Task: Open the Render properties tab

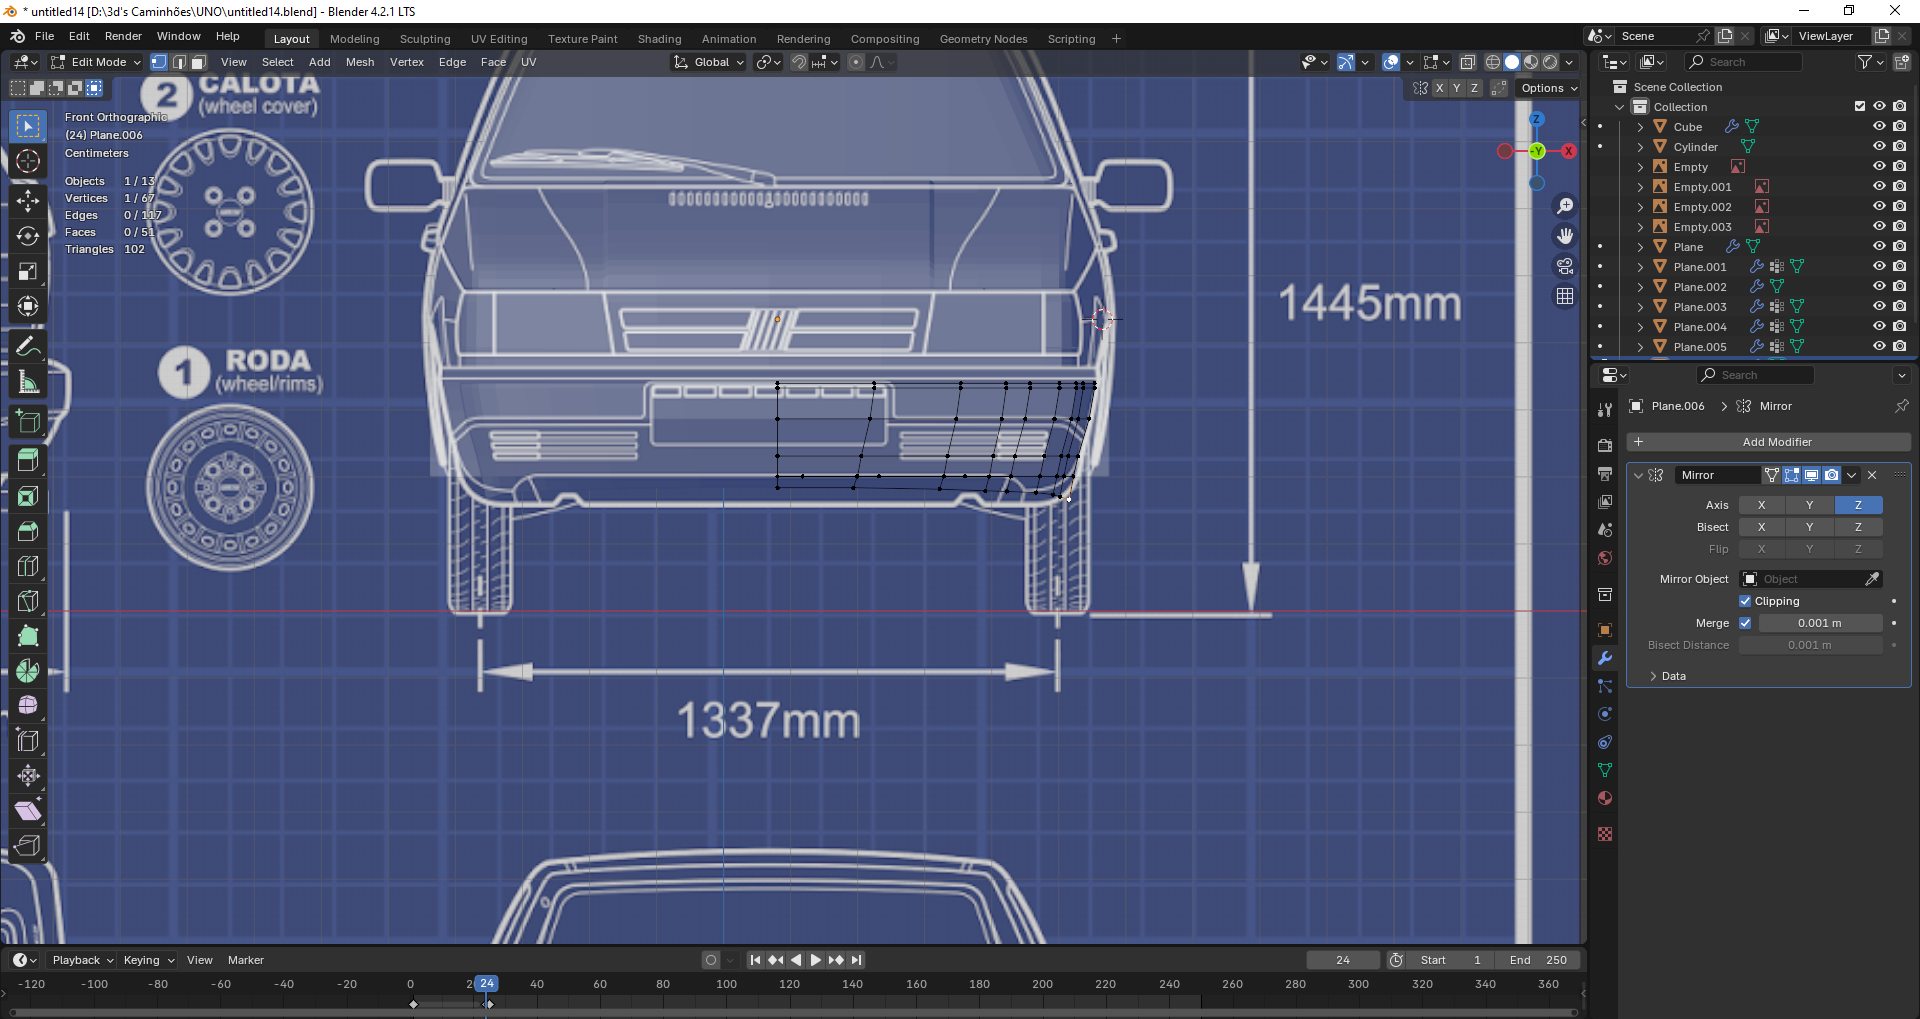Action: pos(1605,445)
